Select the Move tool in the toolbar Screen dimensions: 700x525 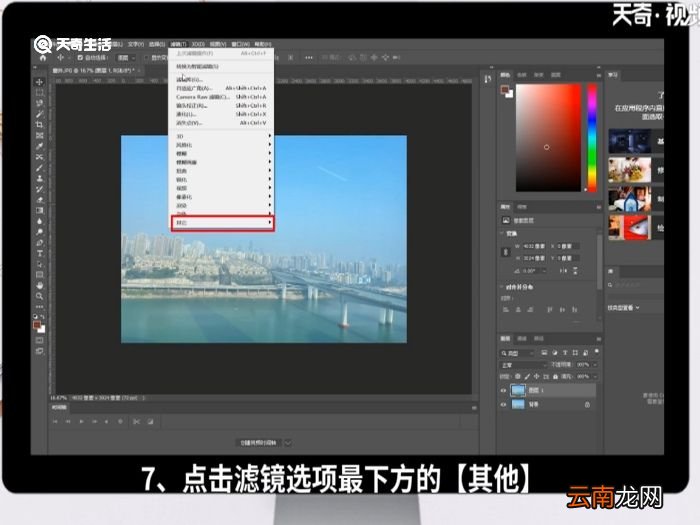pos(39,82)
